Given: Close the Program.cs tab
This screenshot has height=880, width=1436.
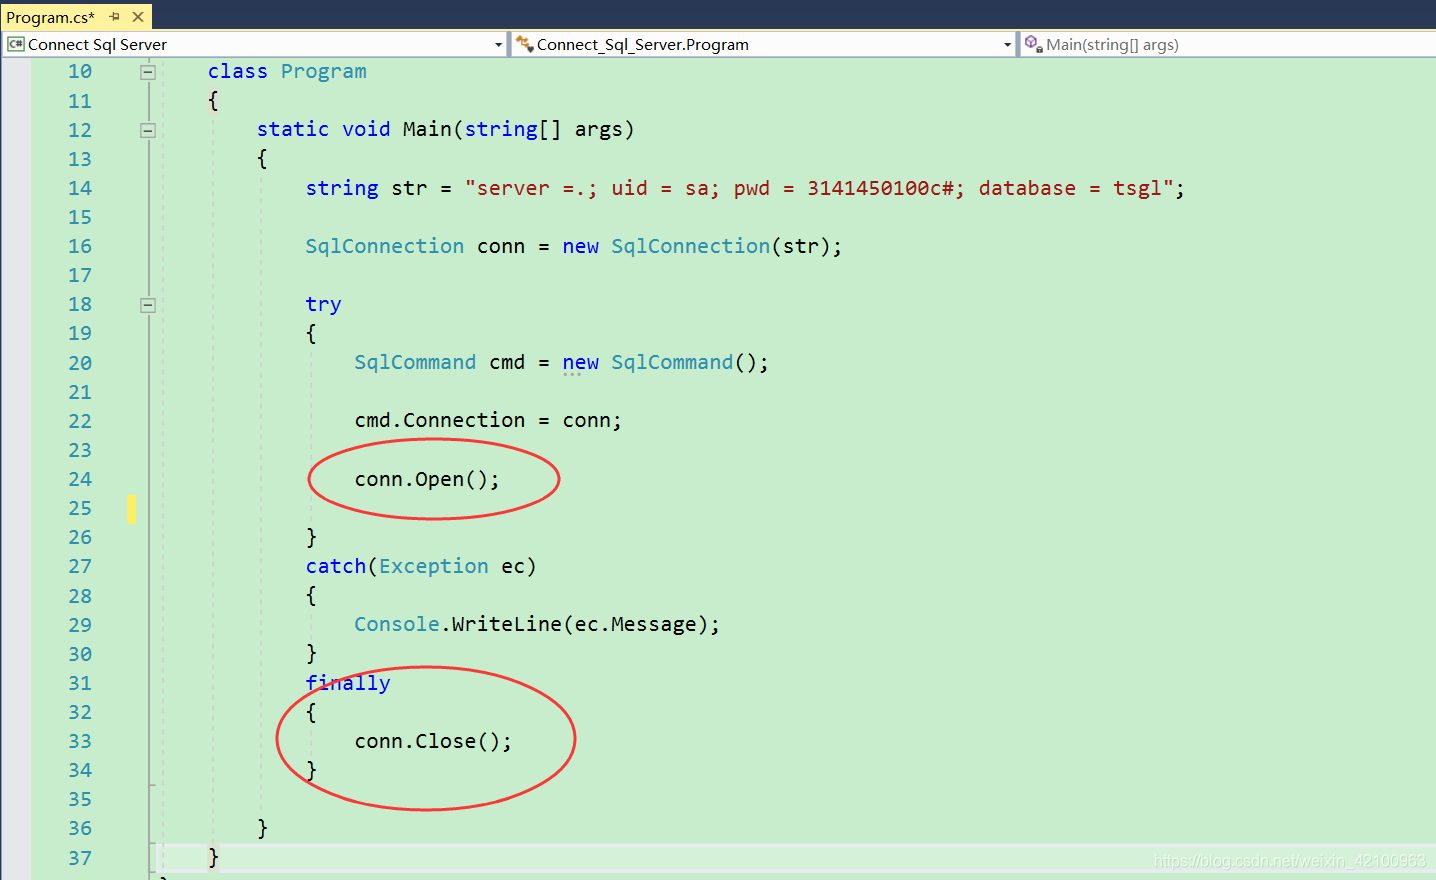Looking at the screenshot, I should pos(138,17).
